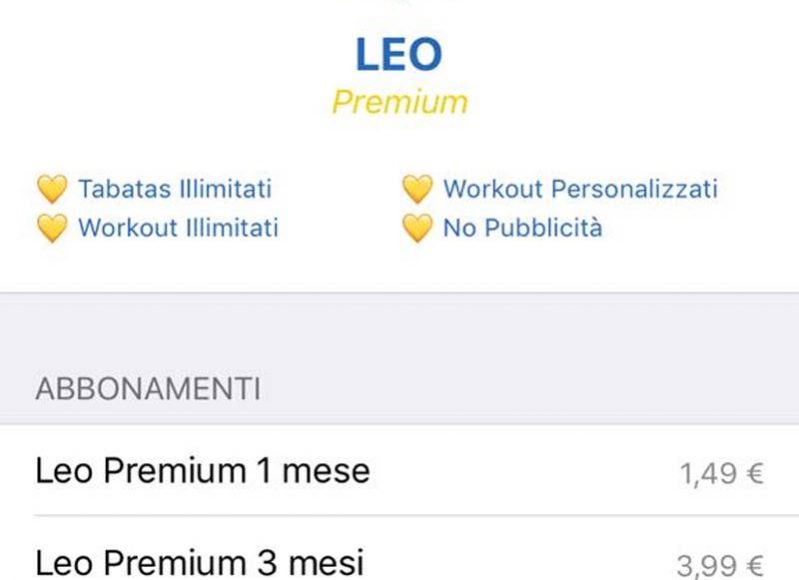
Task: Click the ABBONAMENTI section header
Action: pos(148,389)
